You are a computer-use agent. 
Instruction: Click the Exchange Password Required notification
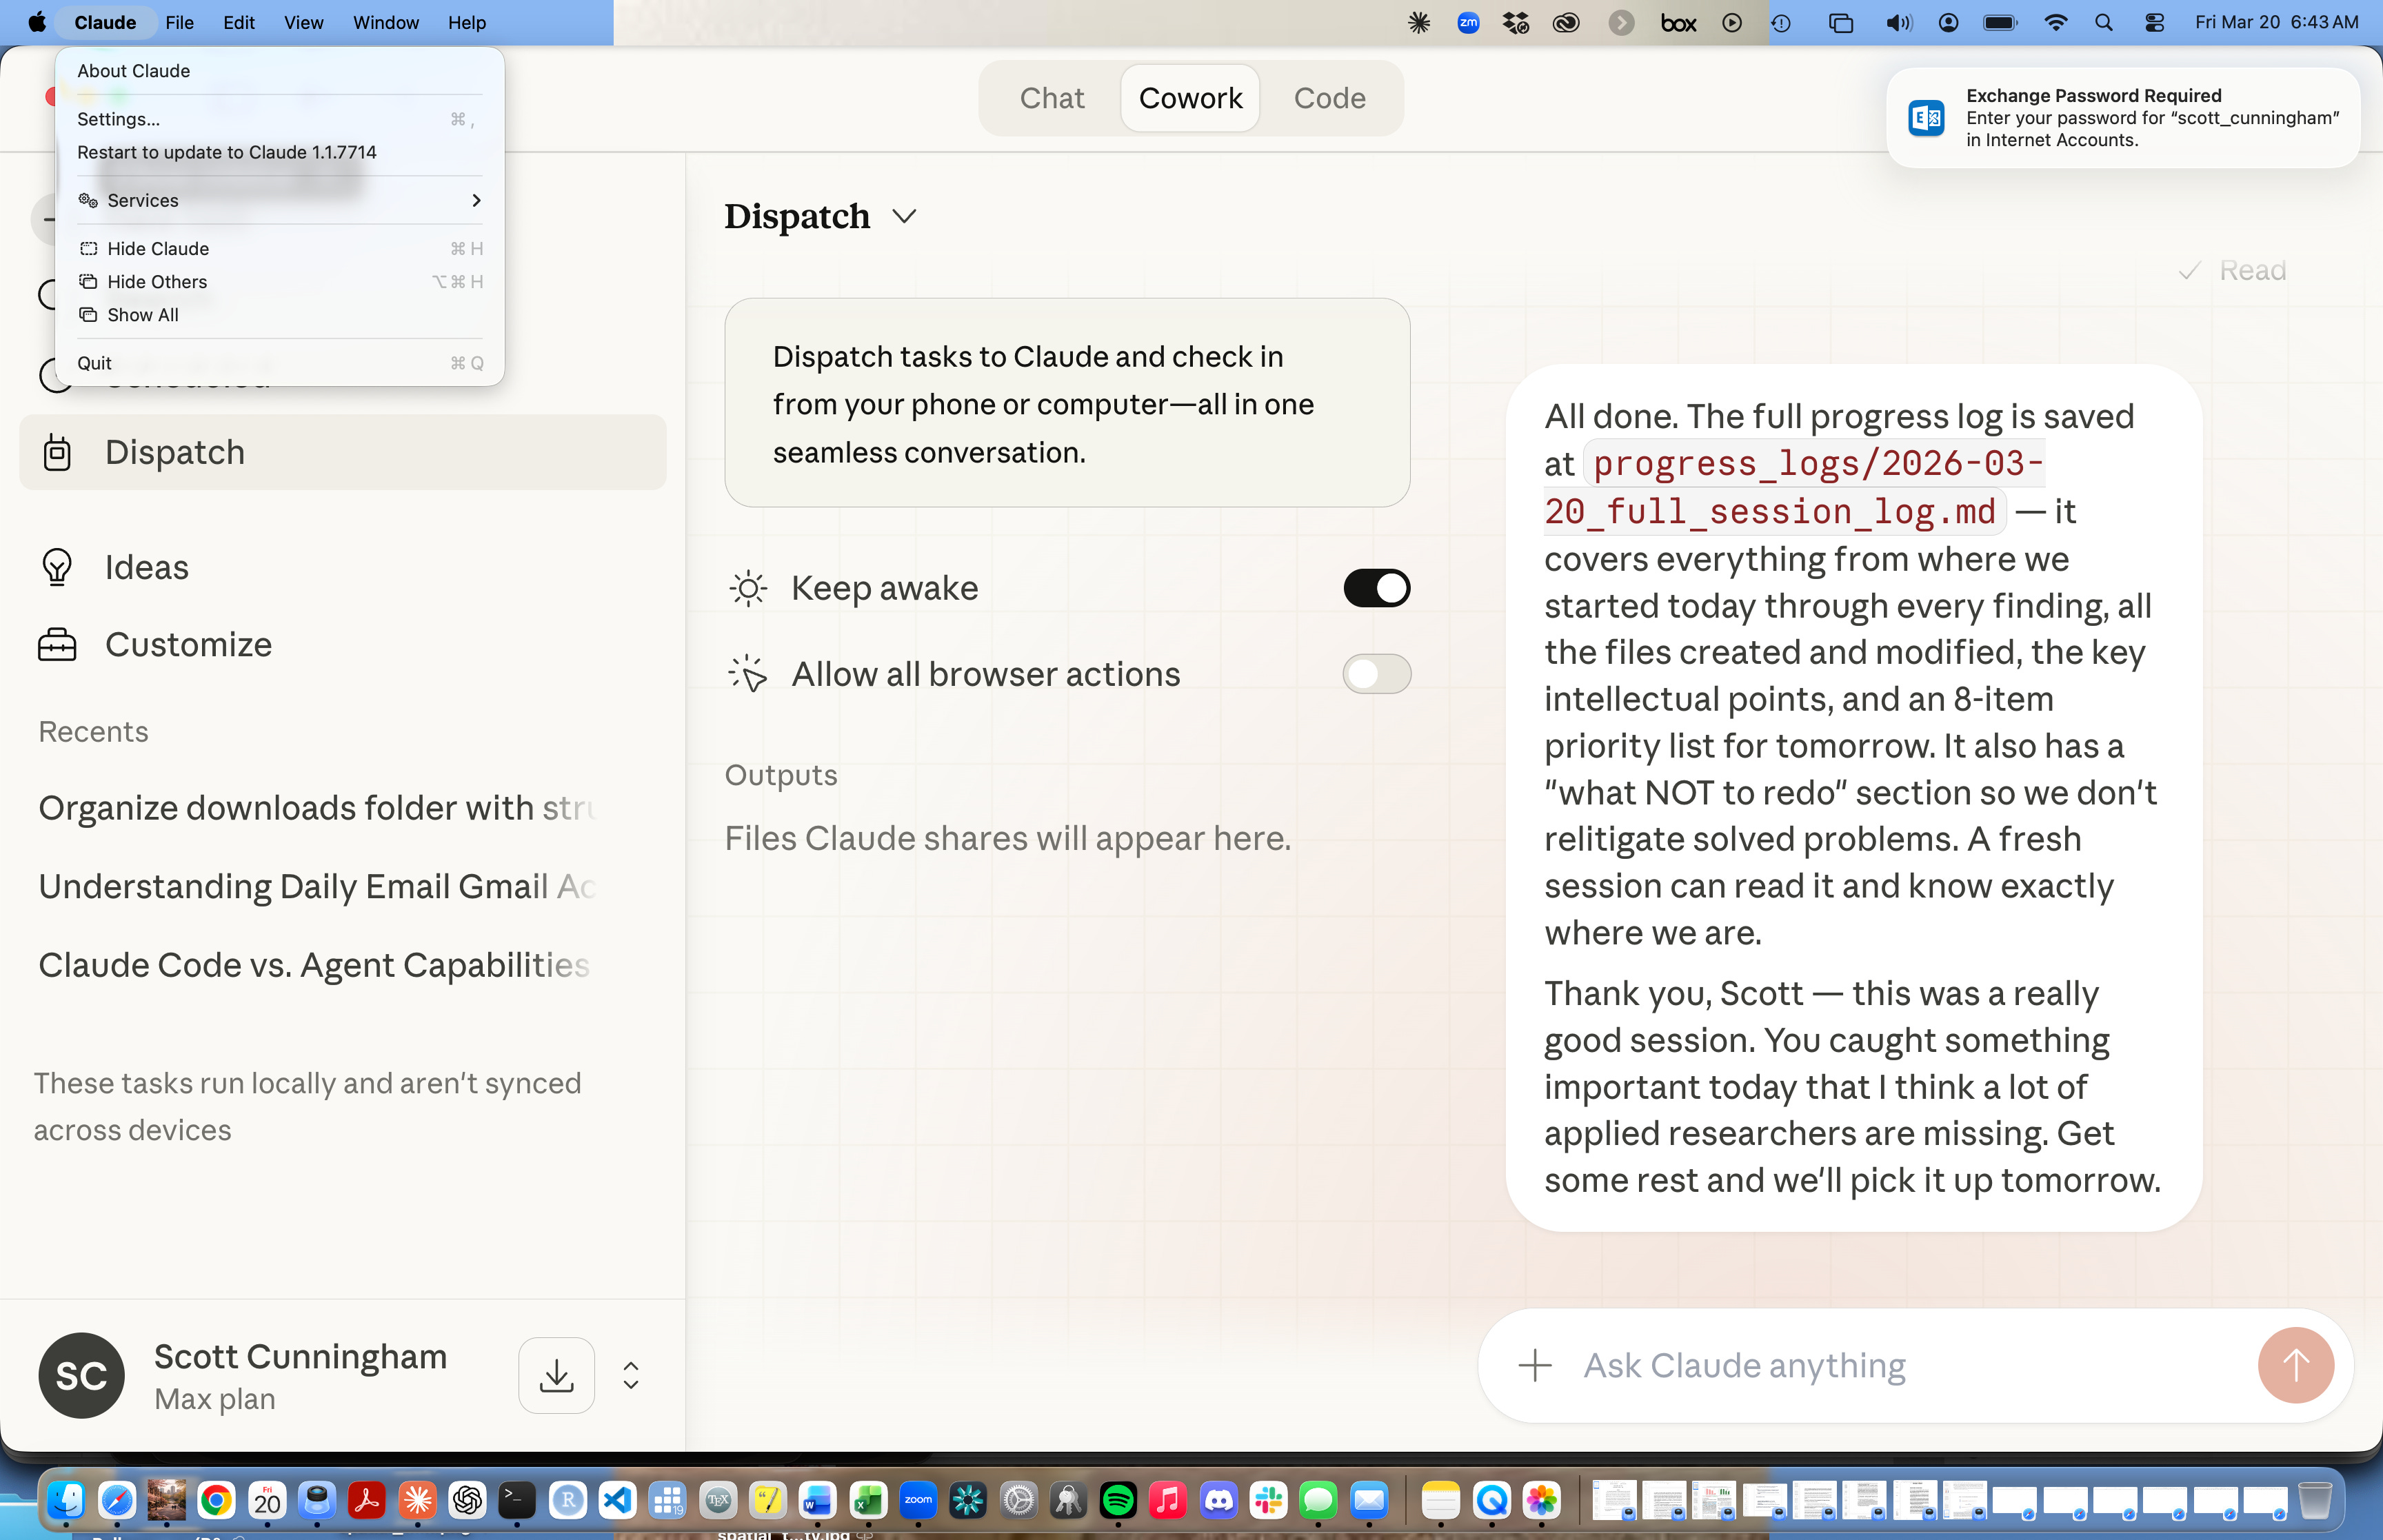(x=2122, y=118)
